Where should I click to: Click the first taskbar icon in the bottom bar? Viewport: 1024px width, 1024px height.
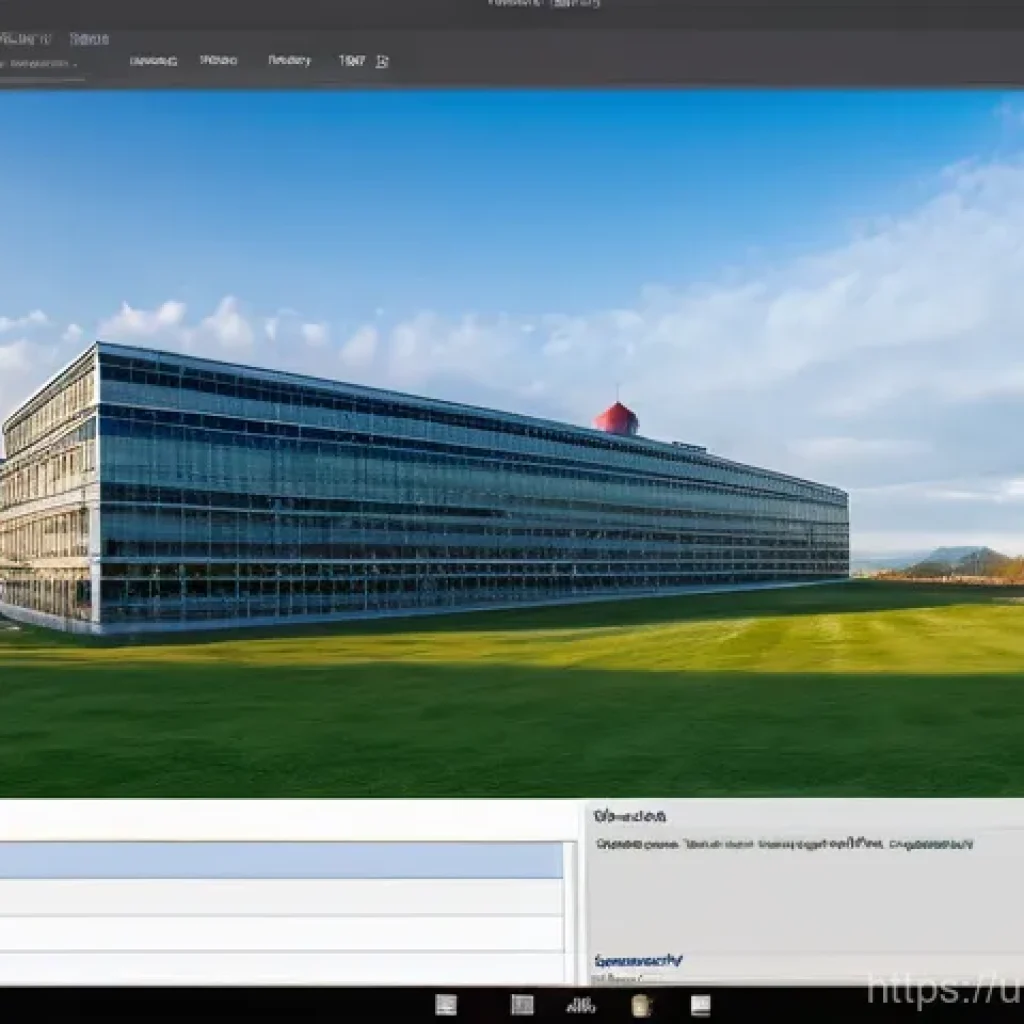pos(446,1005)
